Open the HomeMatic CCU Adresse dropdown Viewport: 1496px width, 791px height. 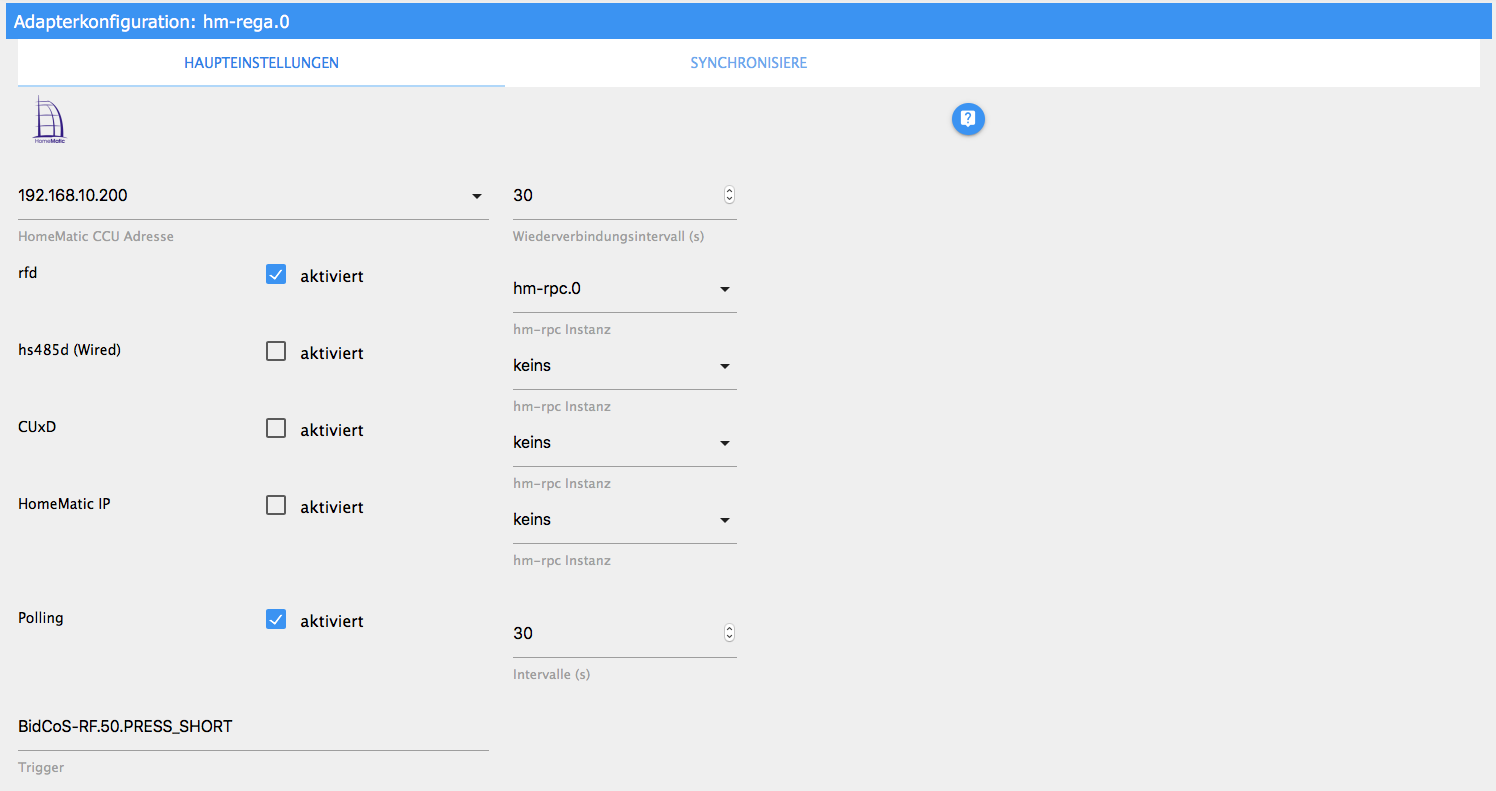[253, 196]
